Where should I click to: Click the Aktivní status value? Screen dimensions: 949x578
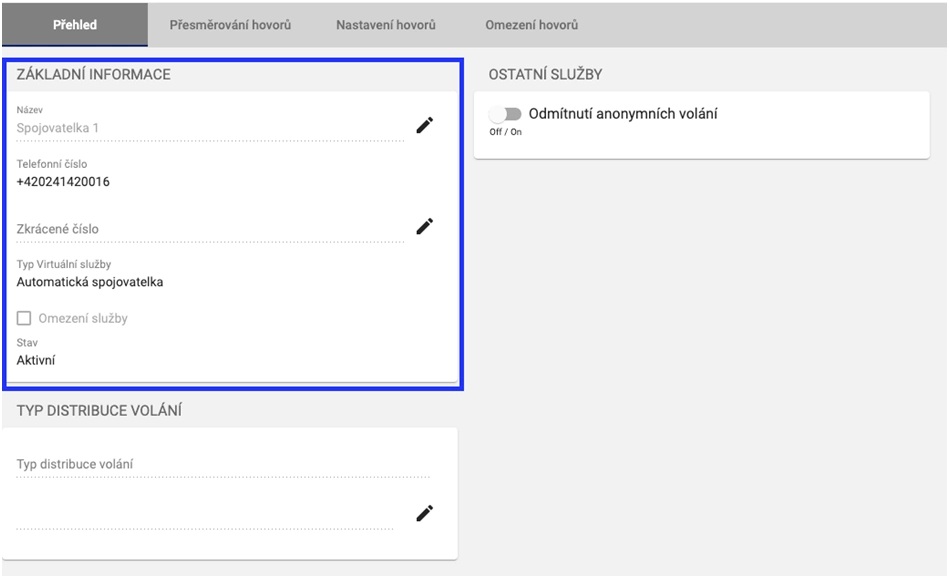click(36, 360)
